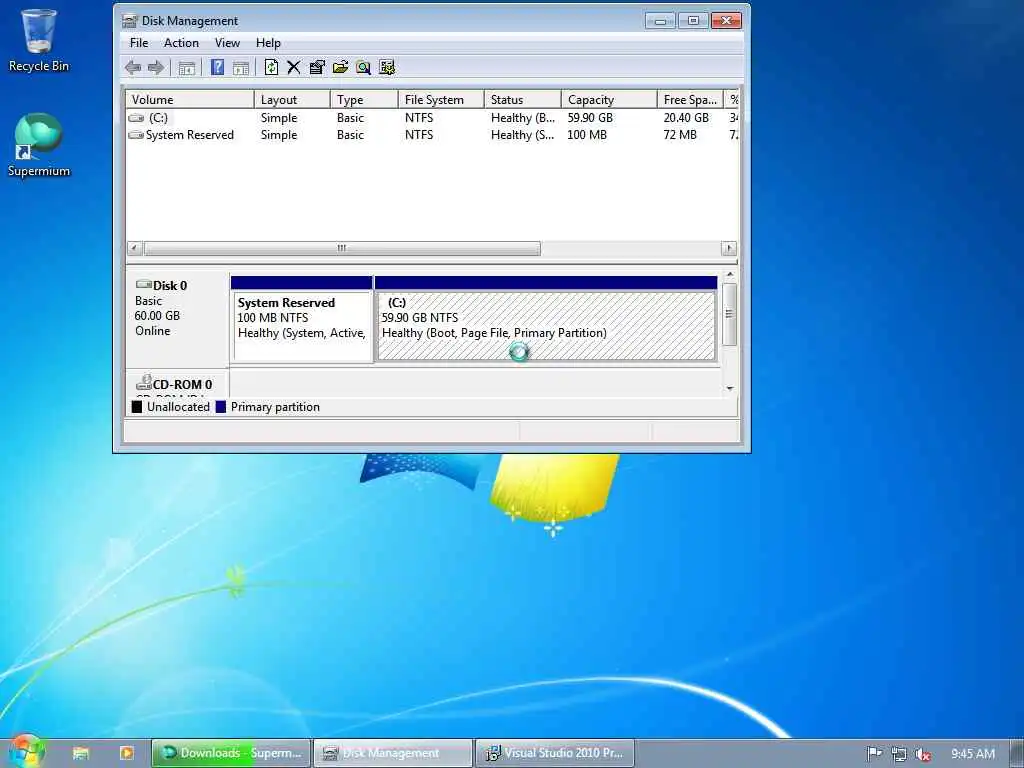This screenshot has width=1024, height=768.
Task: Open the Action menu
Action: [181, 43]
